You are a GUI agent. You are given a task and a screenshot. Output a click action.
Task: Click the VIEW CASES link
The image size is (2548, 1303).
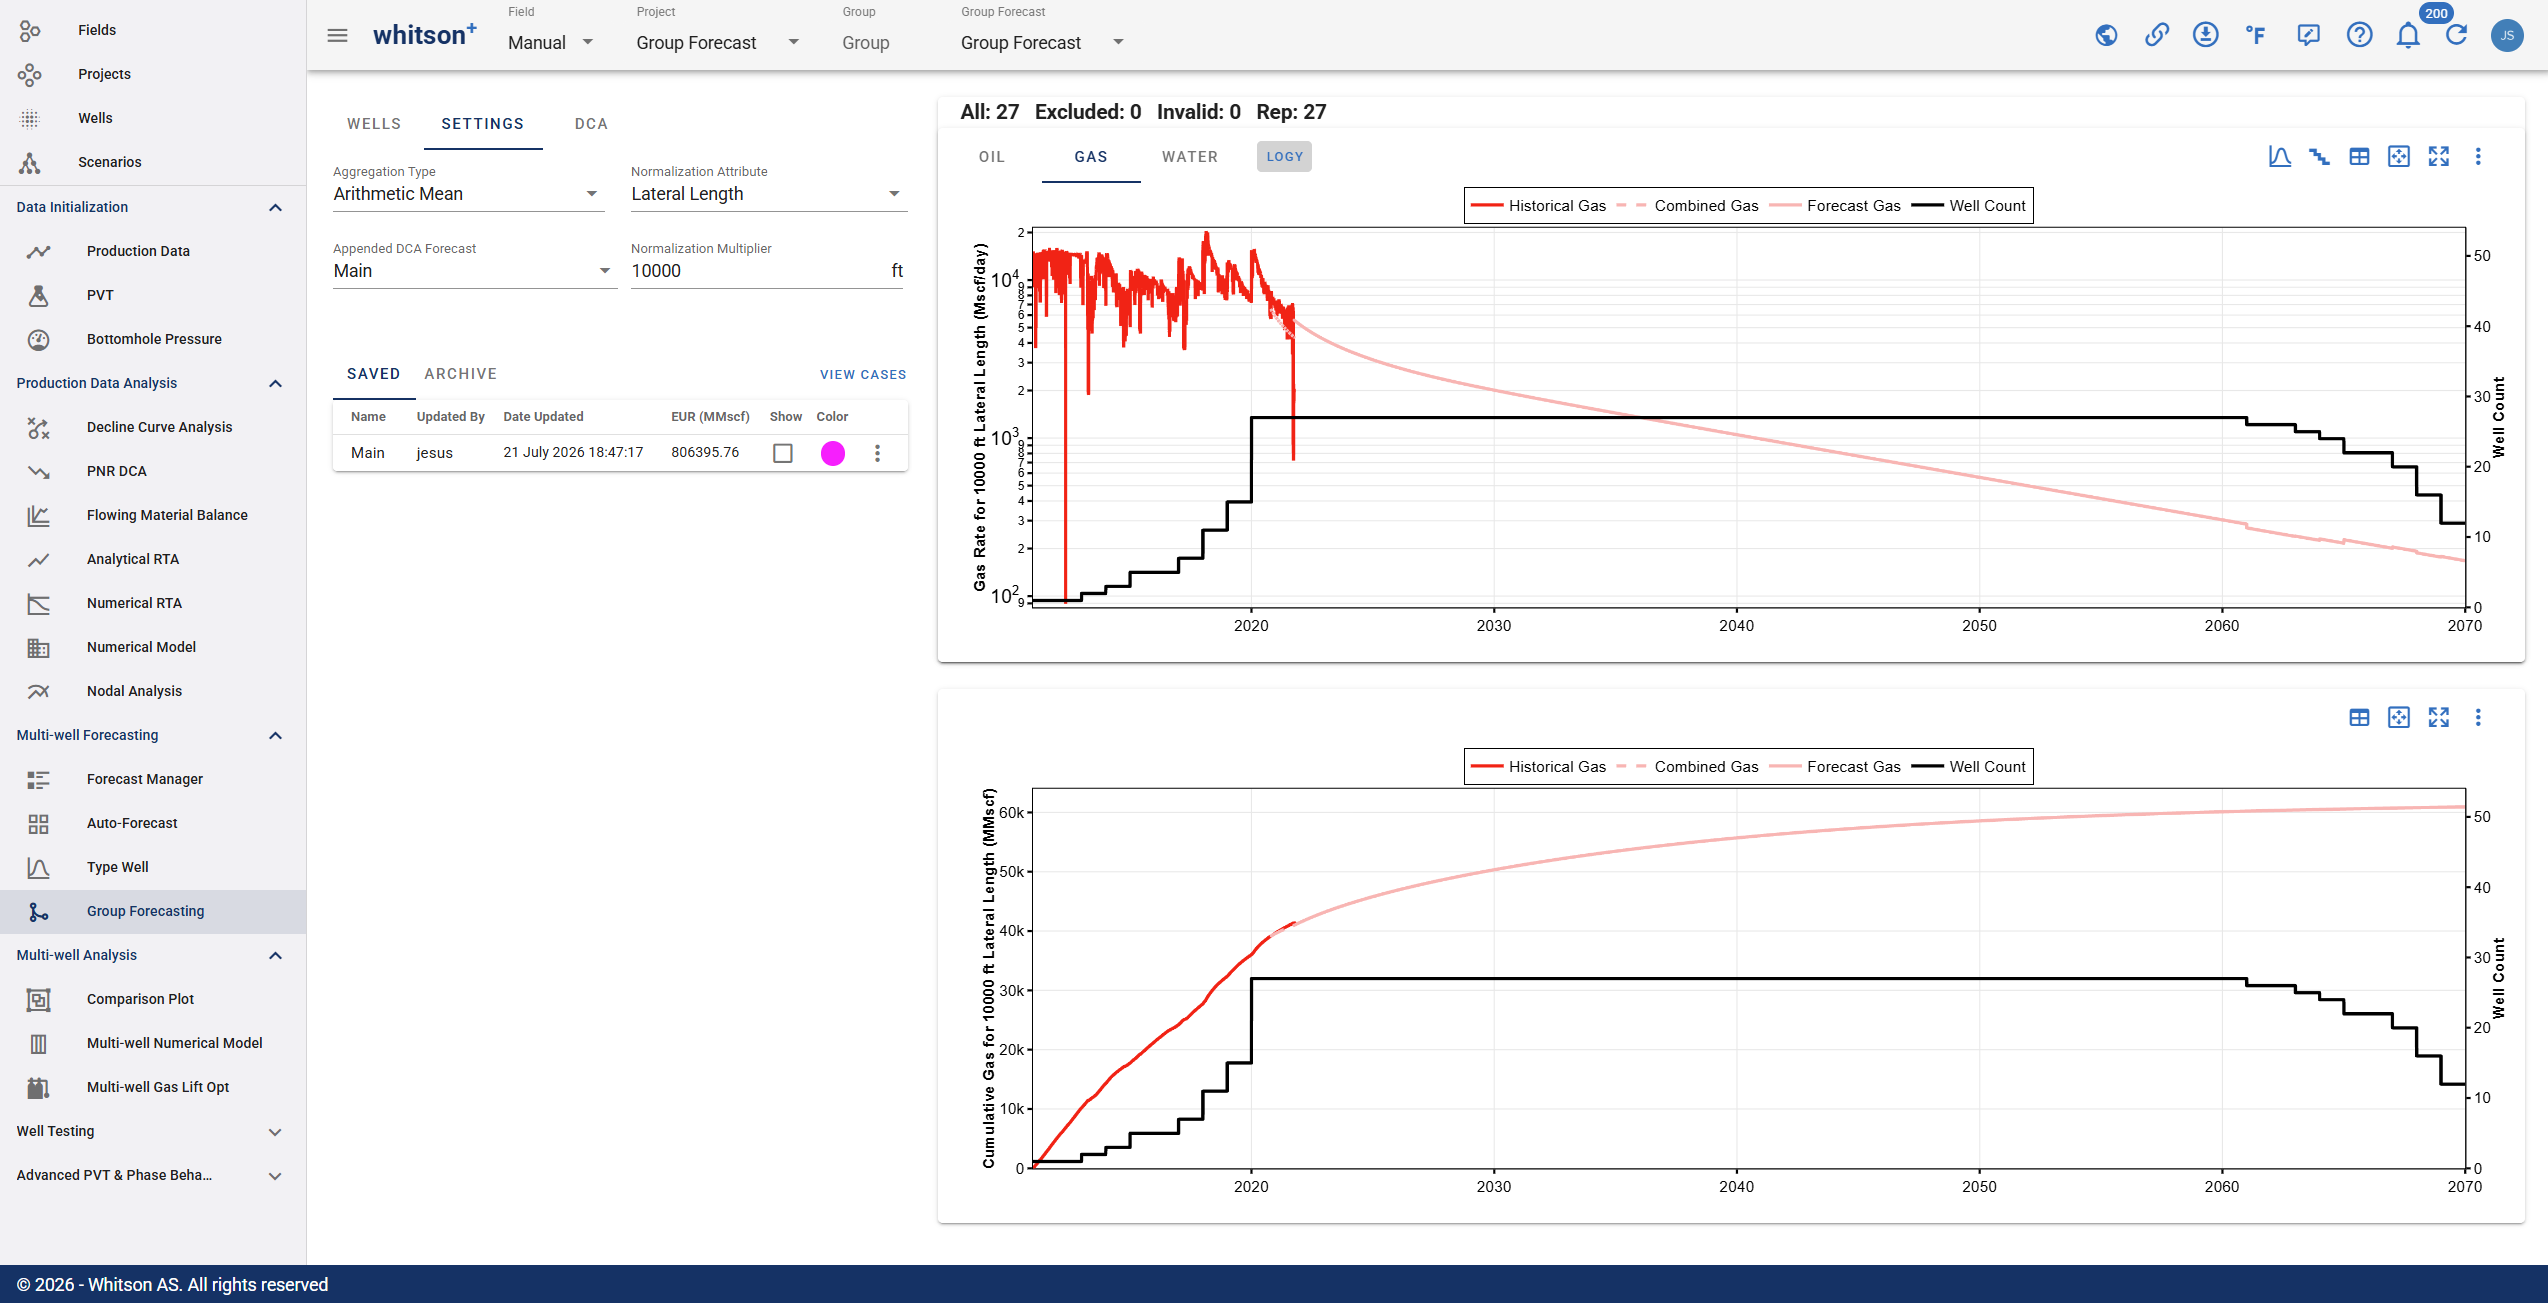tap(863, 375)
